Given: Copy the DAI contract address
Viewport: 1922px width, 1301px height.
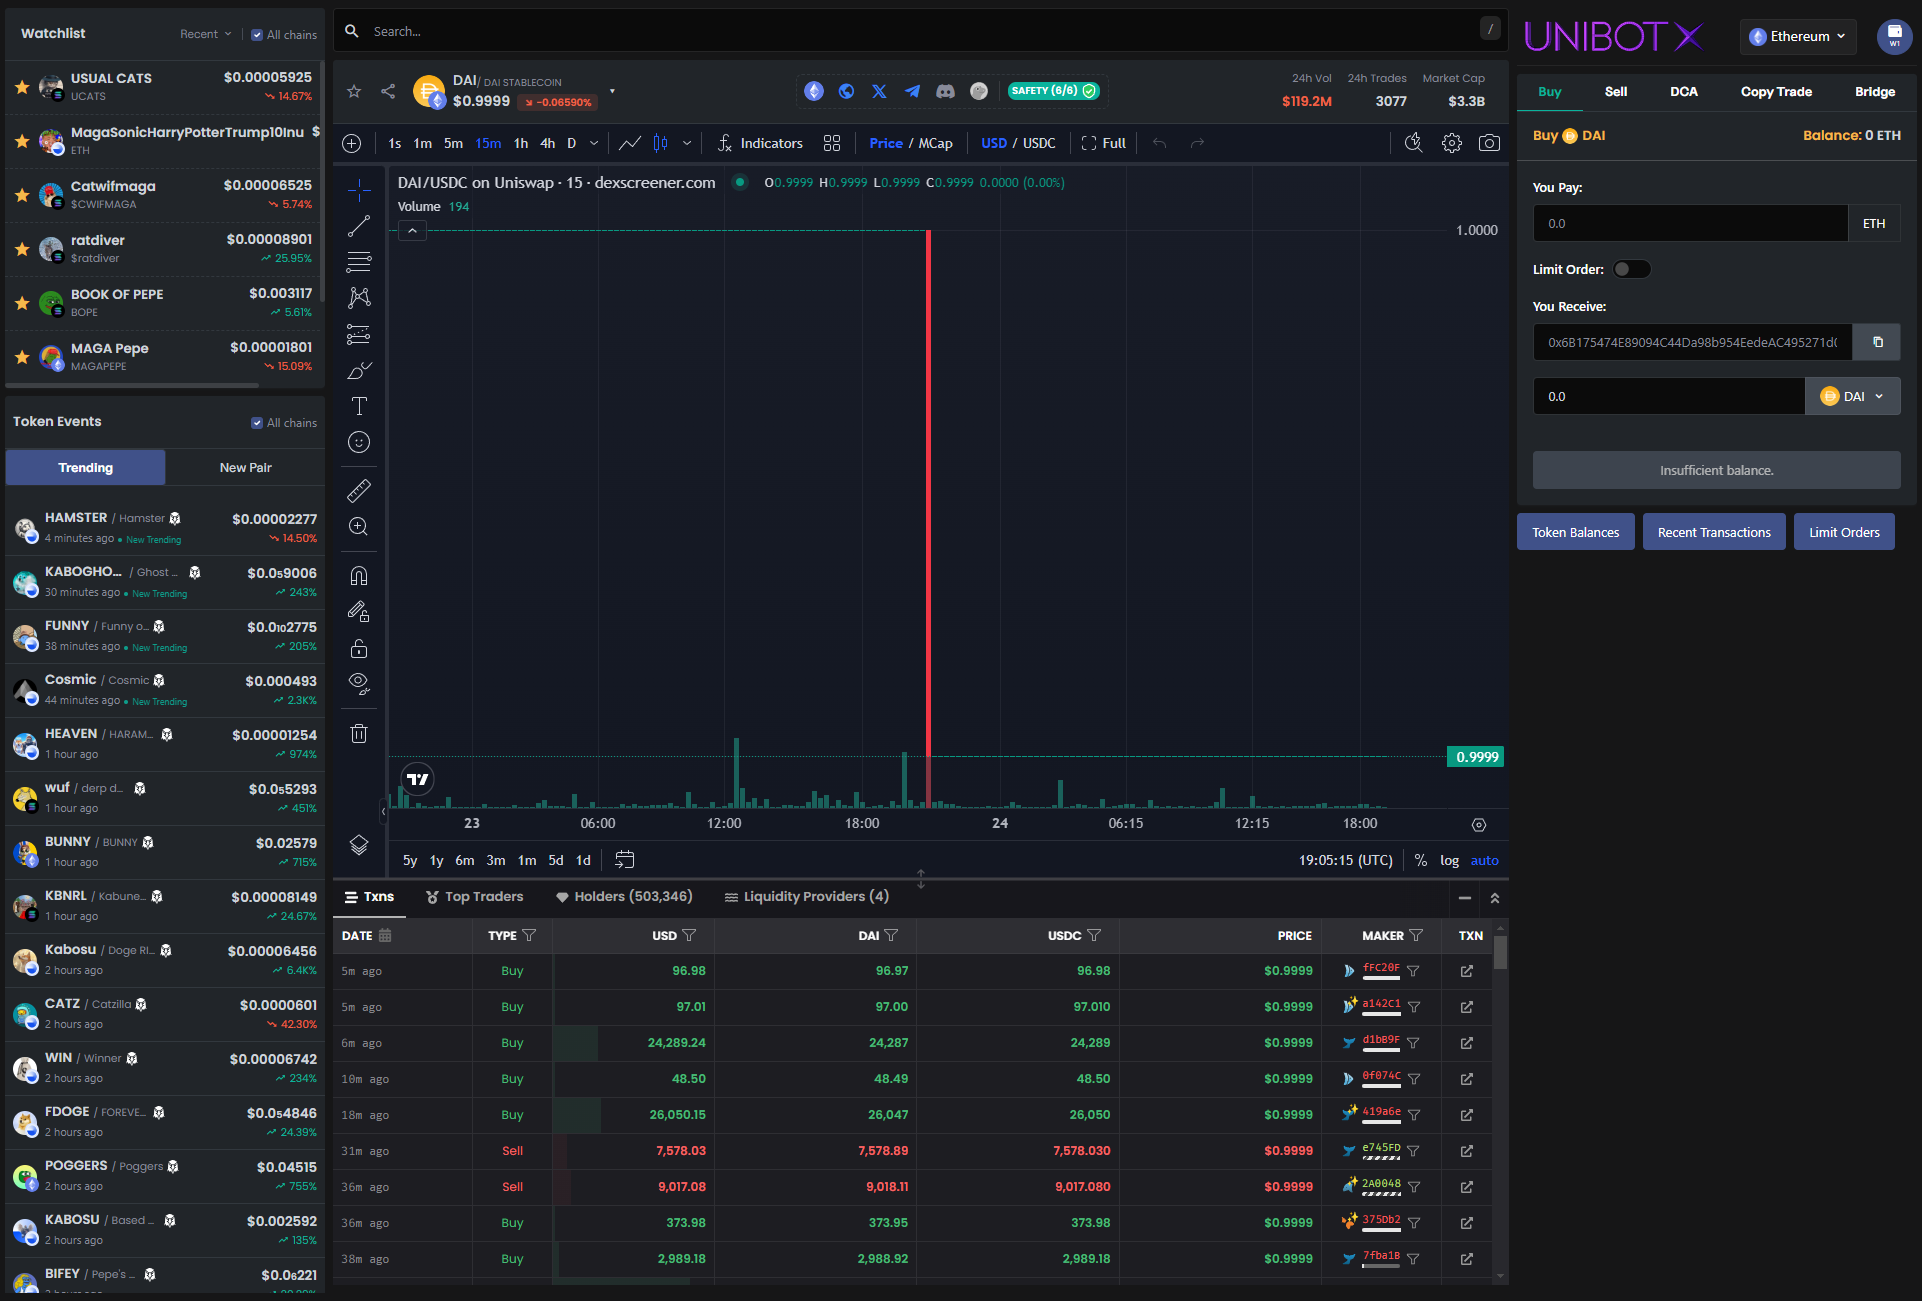Looking at the screenshot, I should click(1877, 342).
